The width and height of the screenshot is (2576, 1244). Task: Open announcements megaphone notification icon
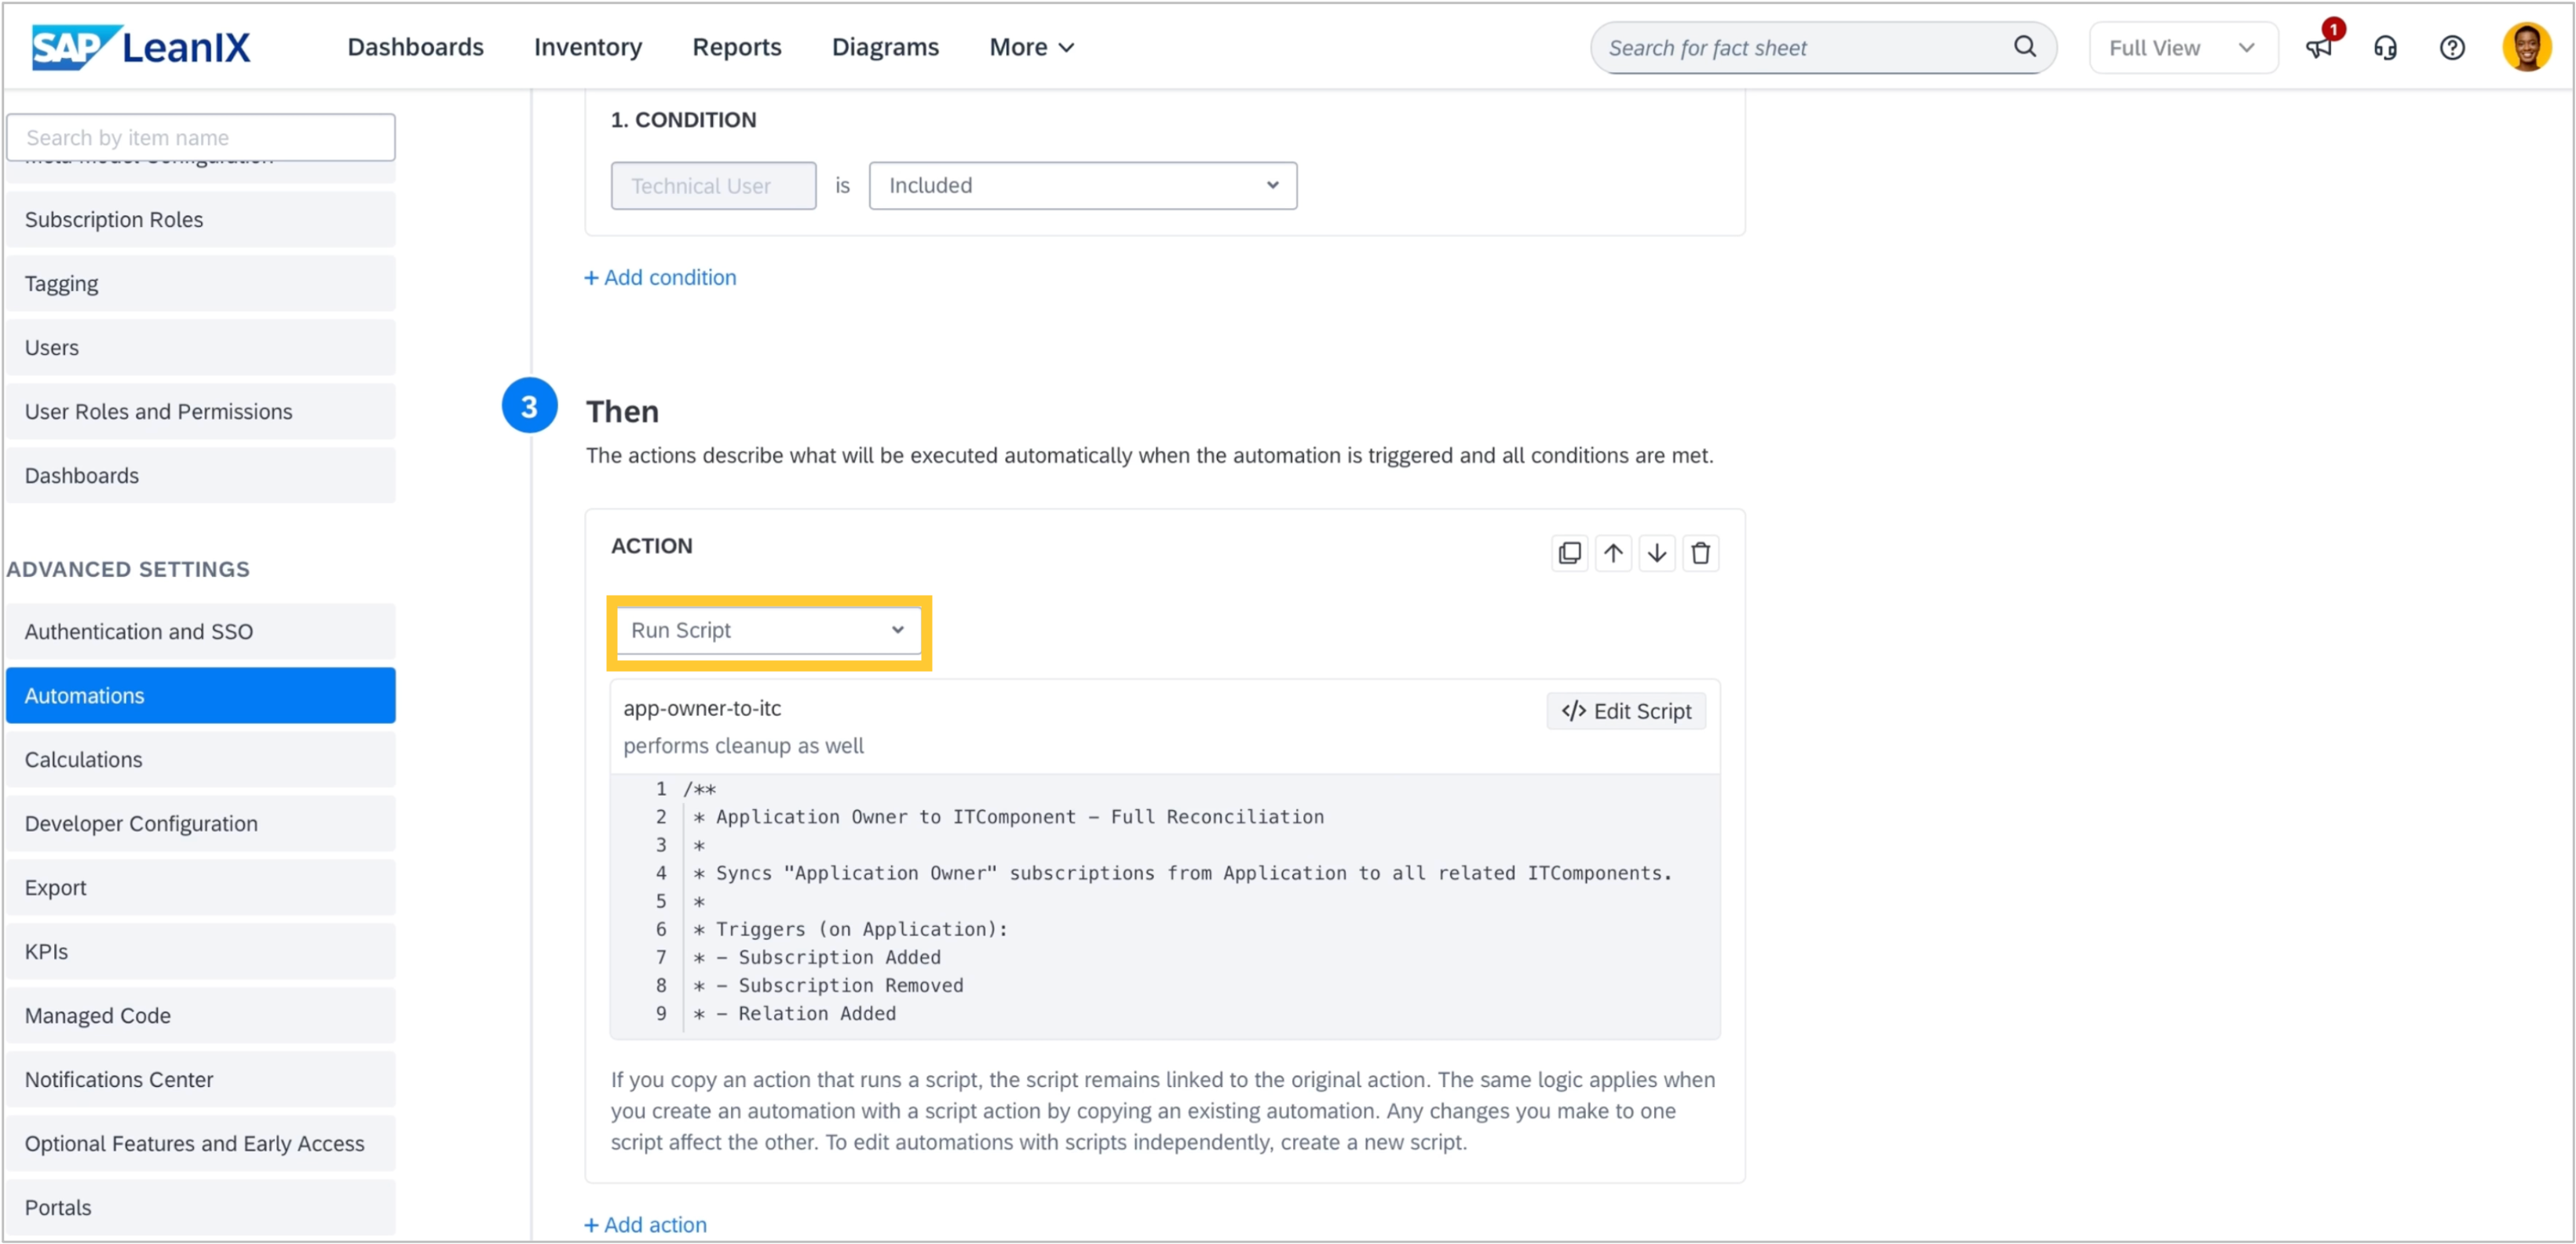2318,48
